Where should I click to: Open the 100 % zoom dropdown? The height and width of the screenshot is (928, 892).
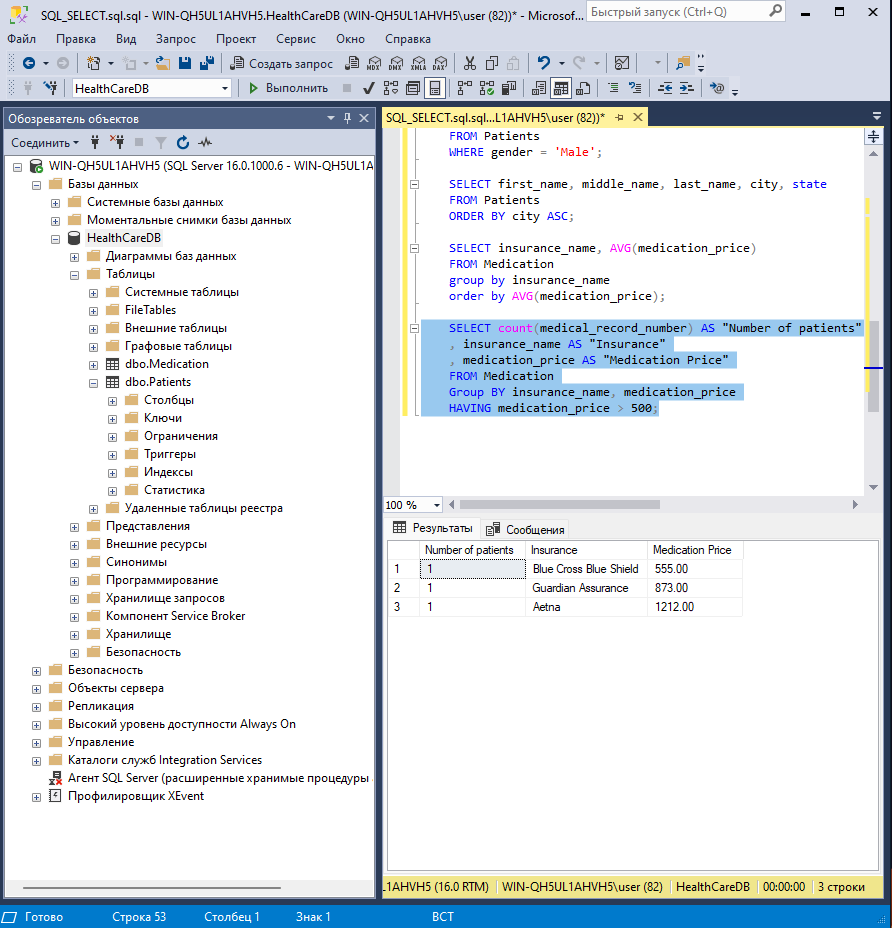point(436,505)
